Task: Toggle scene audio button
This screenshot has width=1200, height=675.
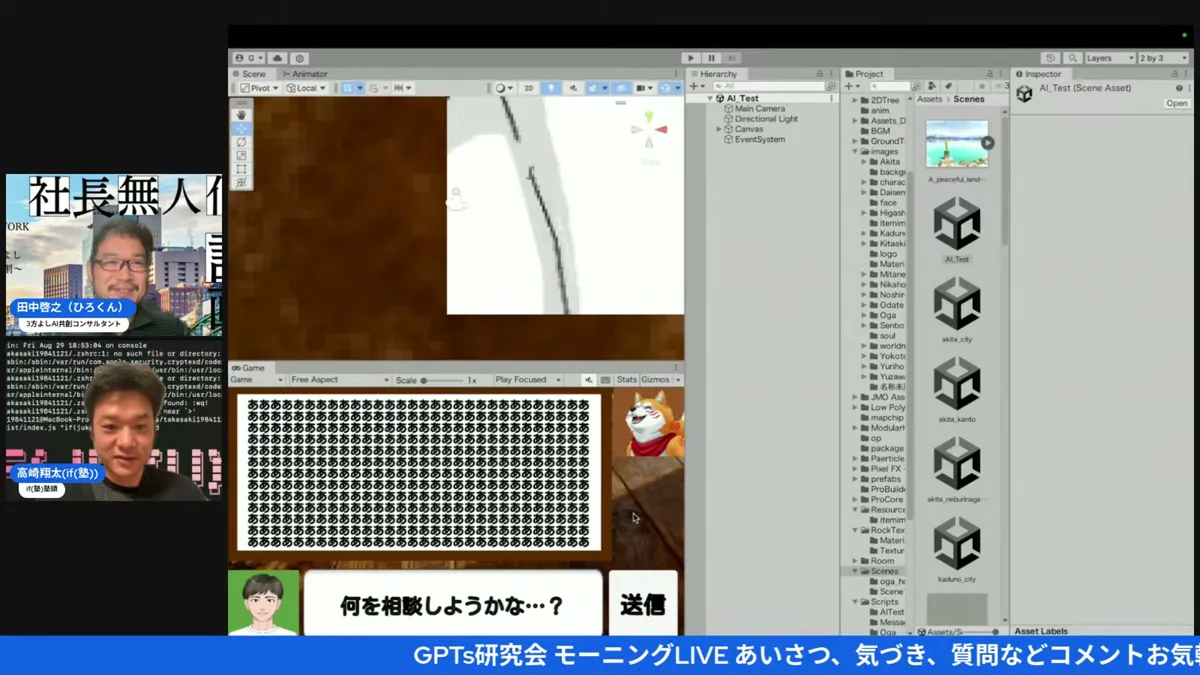Action: [x=573, y=88]
